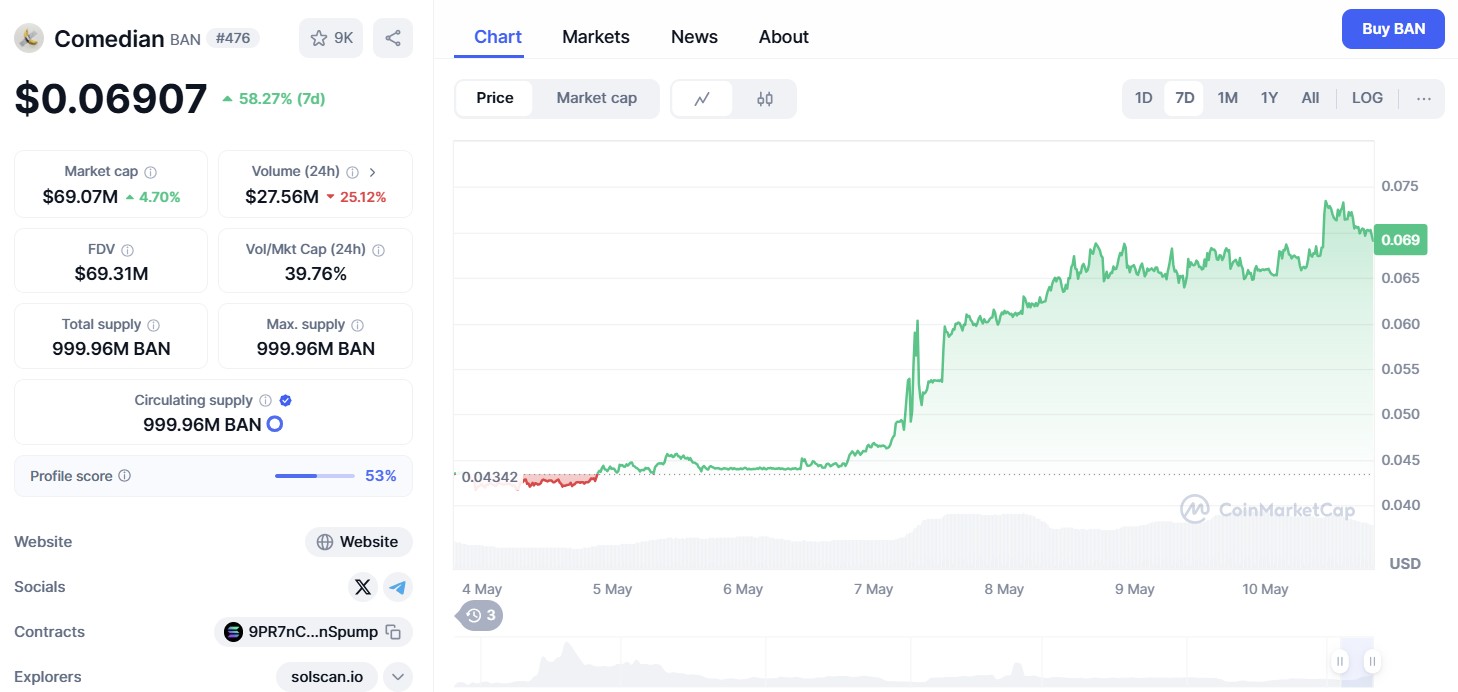Click the chart range slider right handle

click(1373, 661)
